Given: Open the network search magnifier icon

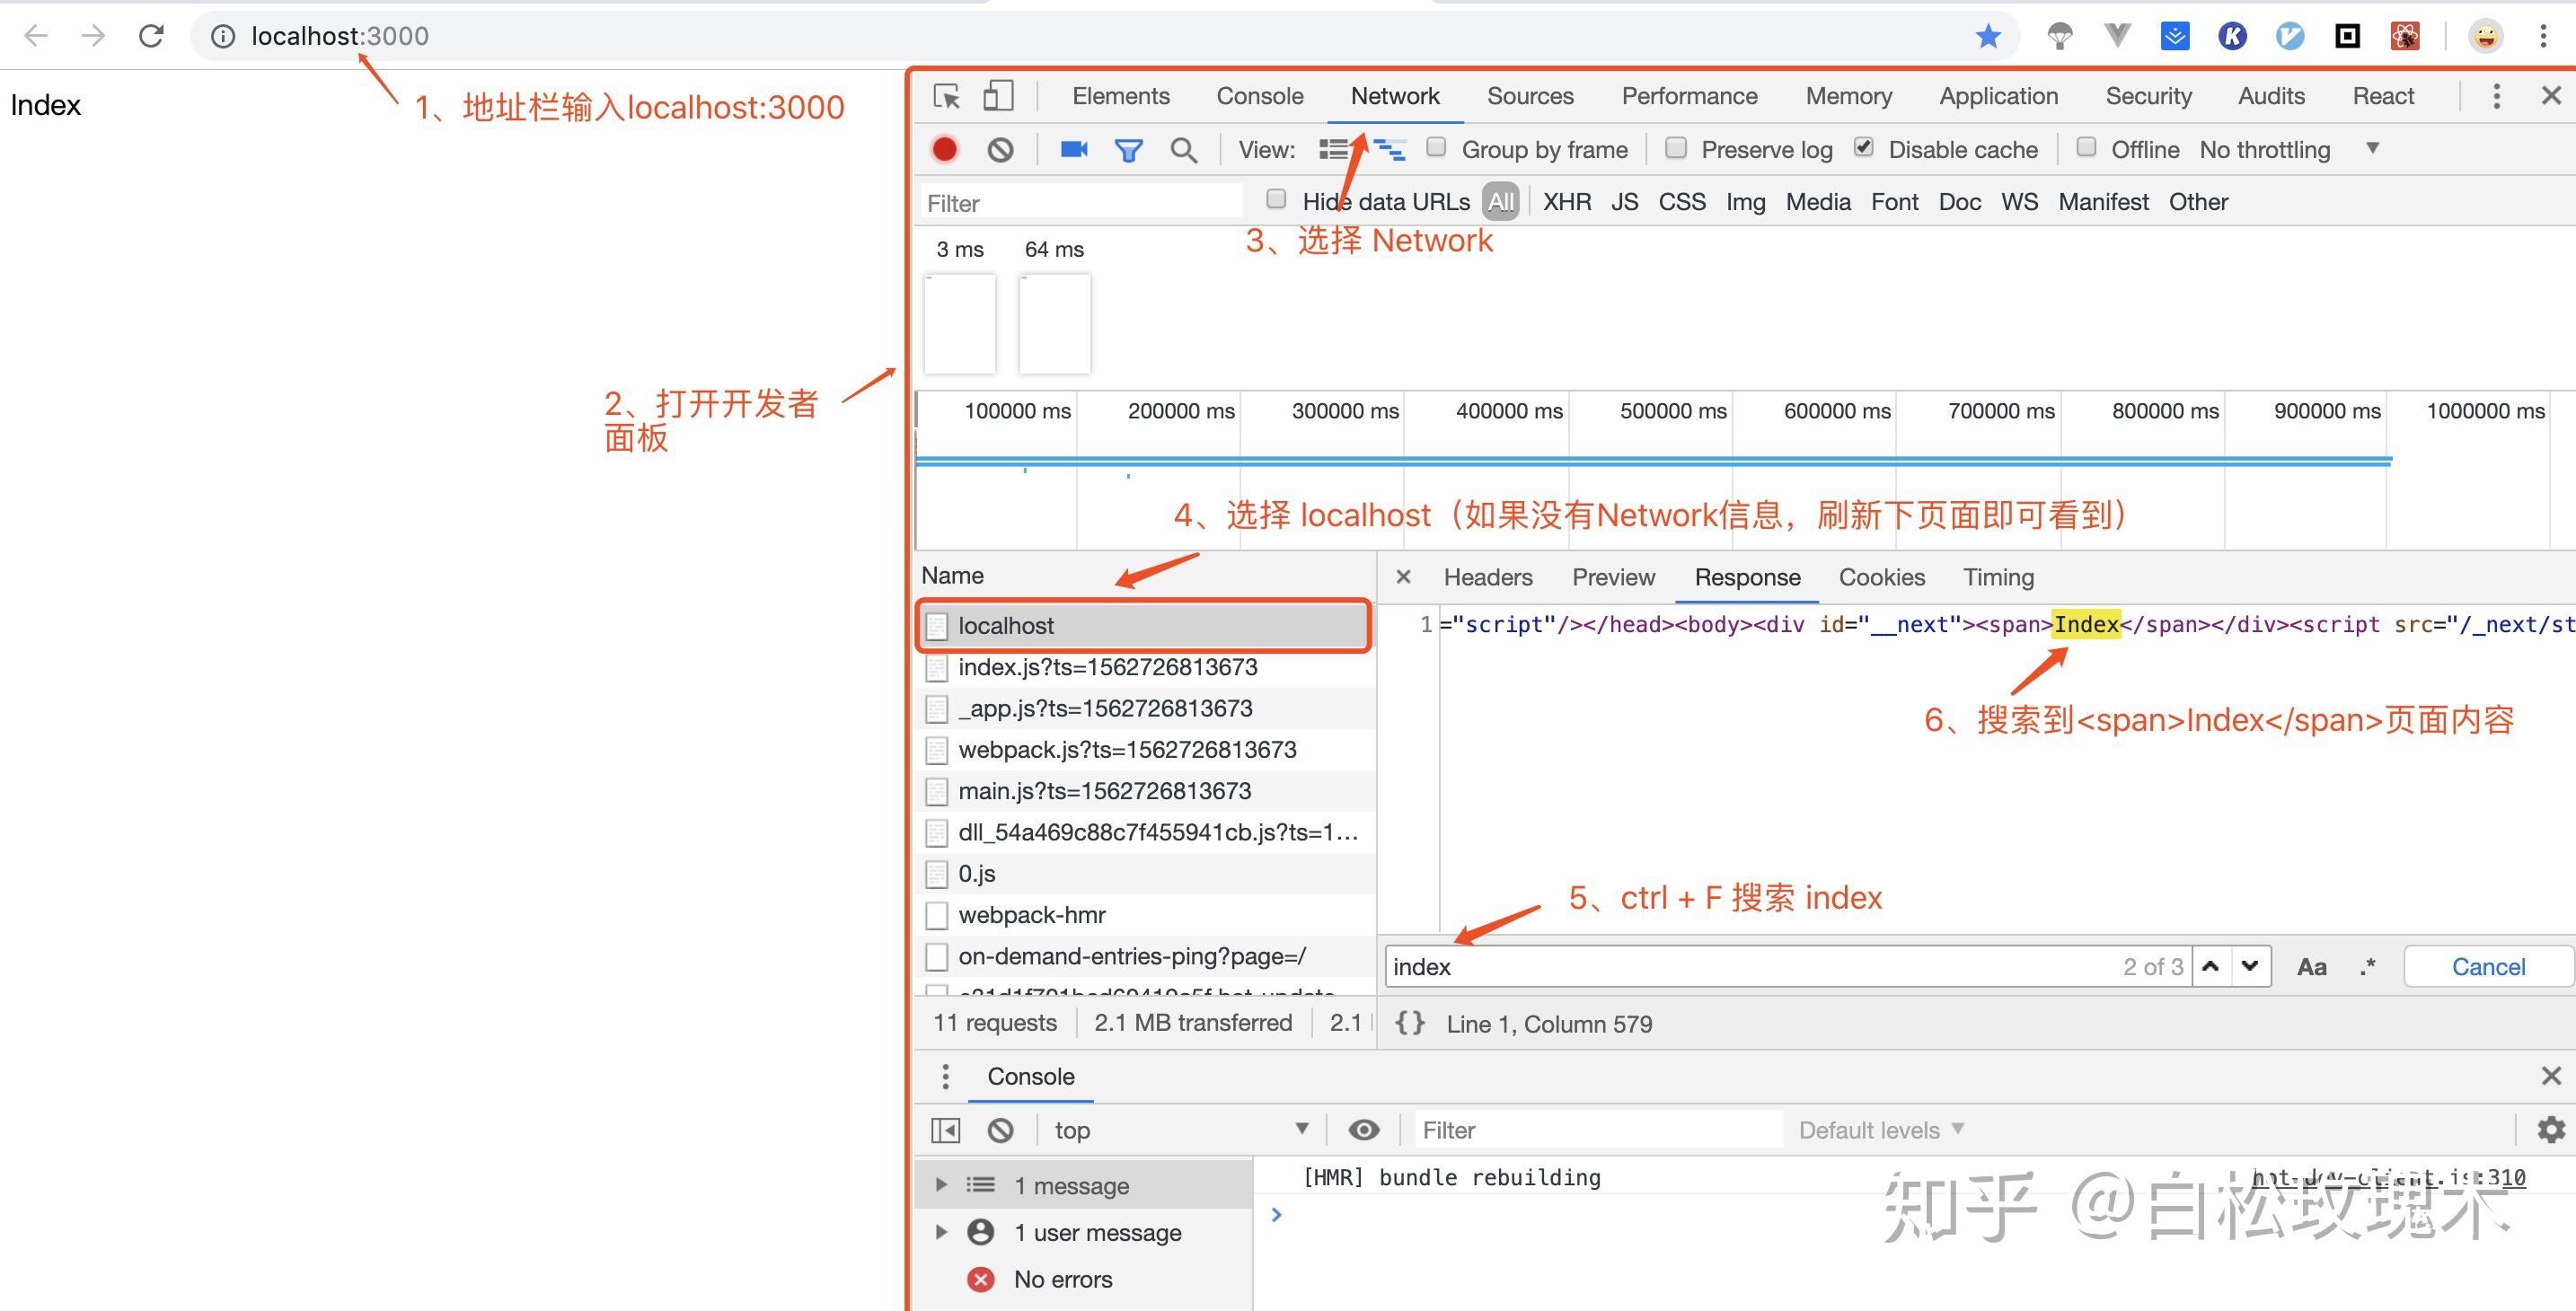Looking at the screenshot, I should pyautogui.click(x=1184, y=149).
